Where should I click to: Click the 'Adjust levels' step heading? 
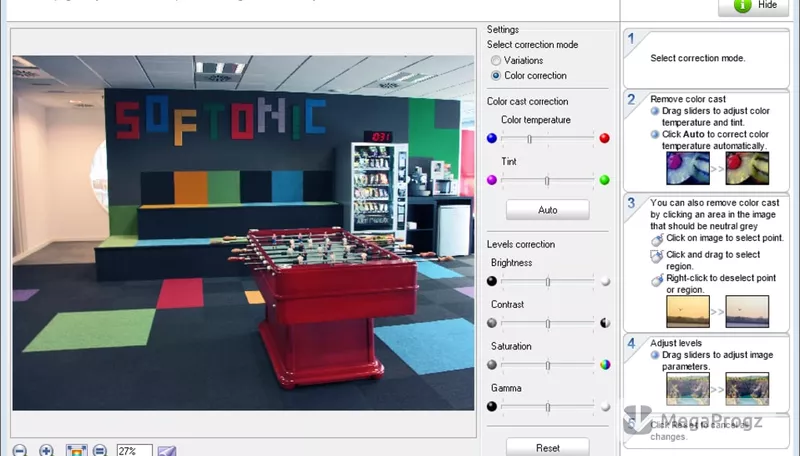coord(676,343)
